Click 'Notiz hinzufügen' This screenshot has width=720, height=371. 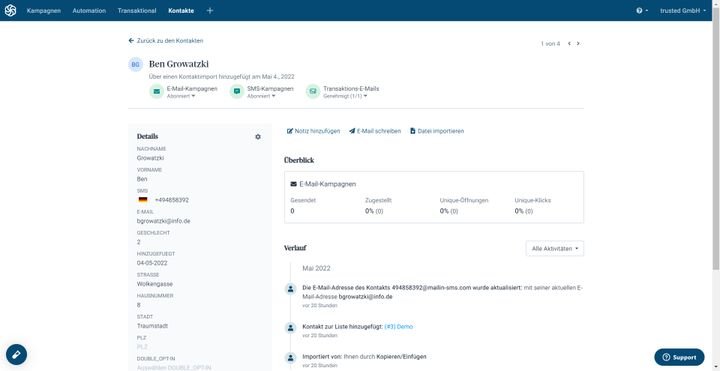coord(314,131)
